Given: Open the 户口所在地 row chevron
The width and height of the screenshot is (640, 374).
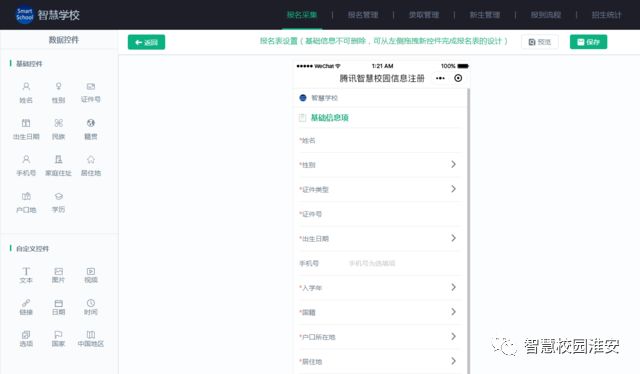Looking at the screenshot, I should 453,336.
